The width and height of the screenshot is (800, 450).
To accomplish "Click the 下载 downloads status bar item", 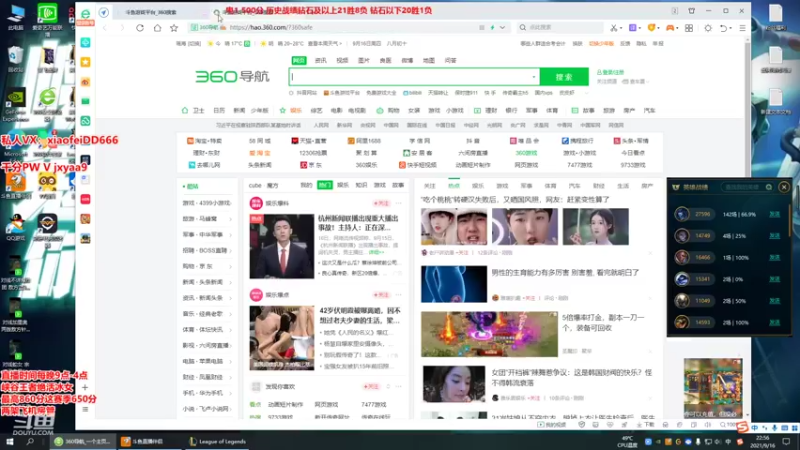I will point(645,424).
